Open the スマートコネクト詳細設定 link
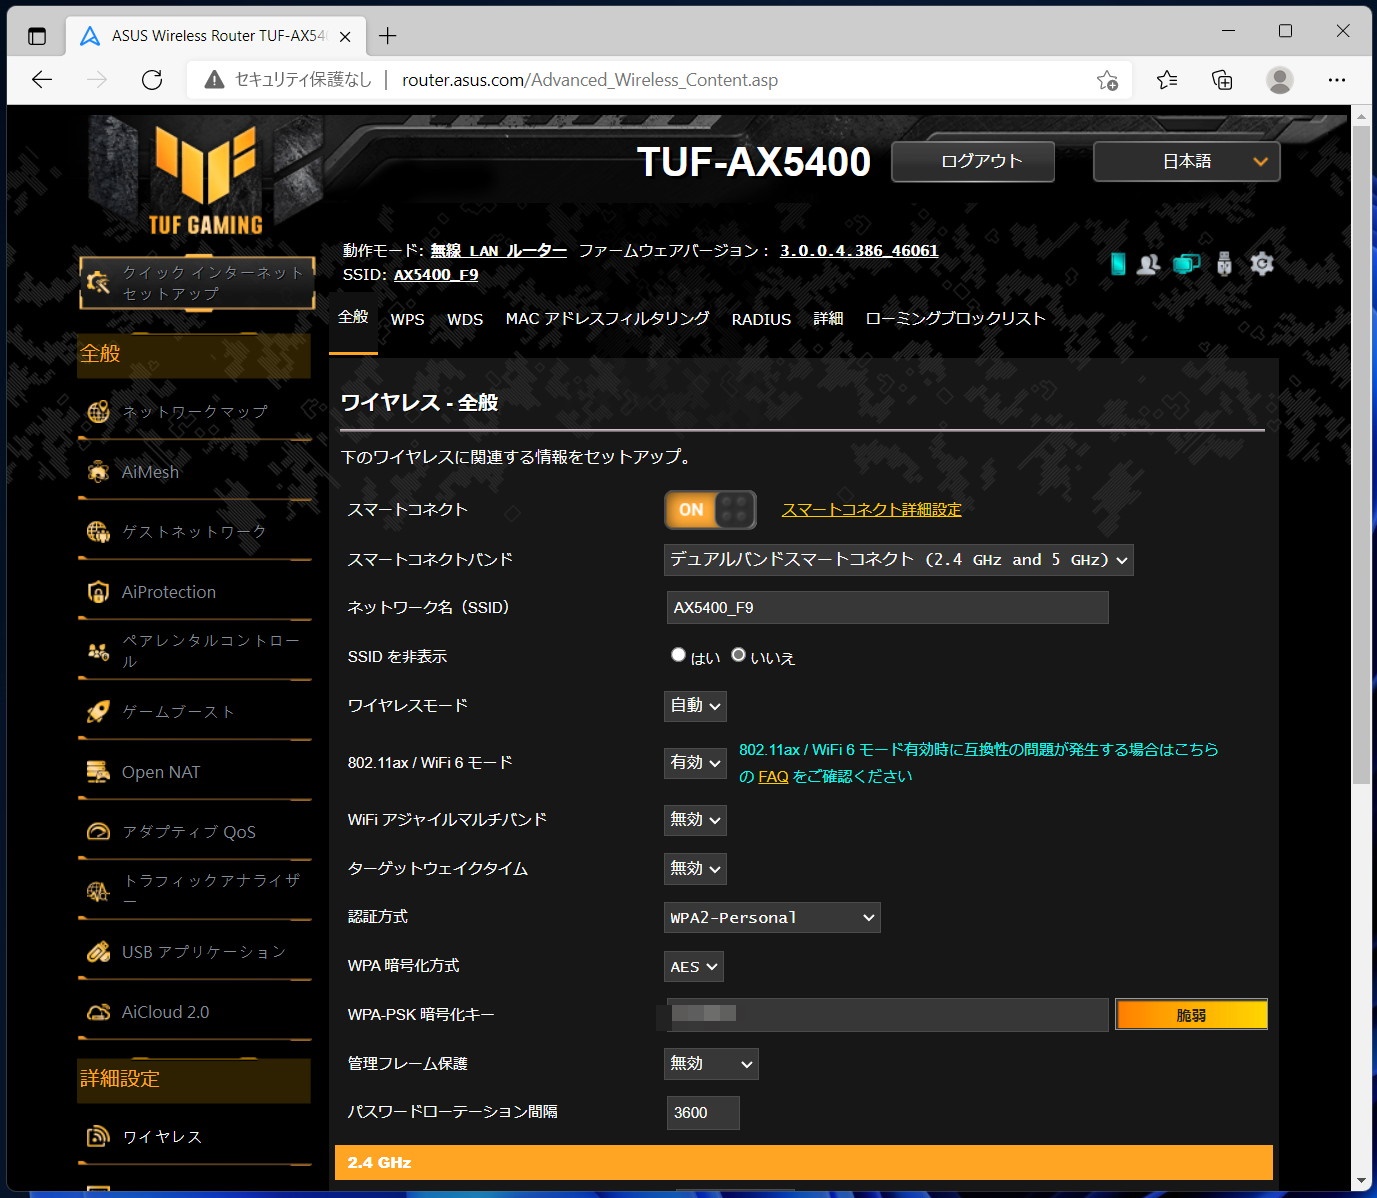The height and width of the screenshot is (1198, 1377). click(871, 510)
